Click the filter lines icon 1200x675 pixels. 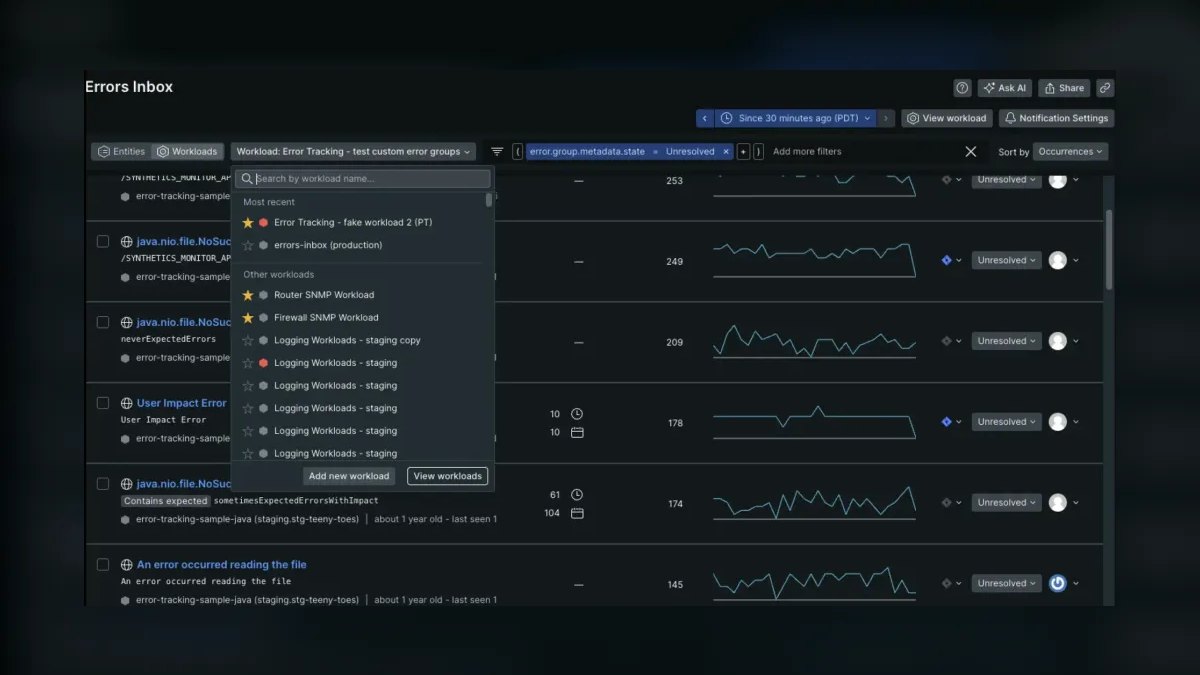[497, 152]
